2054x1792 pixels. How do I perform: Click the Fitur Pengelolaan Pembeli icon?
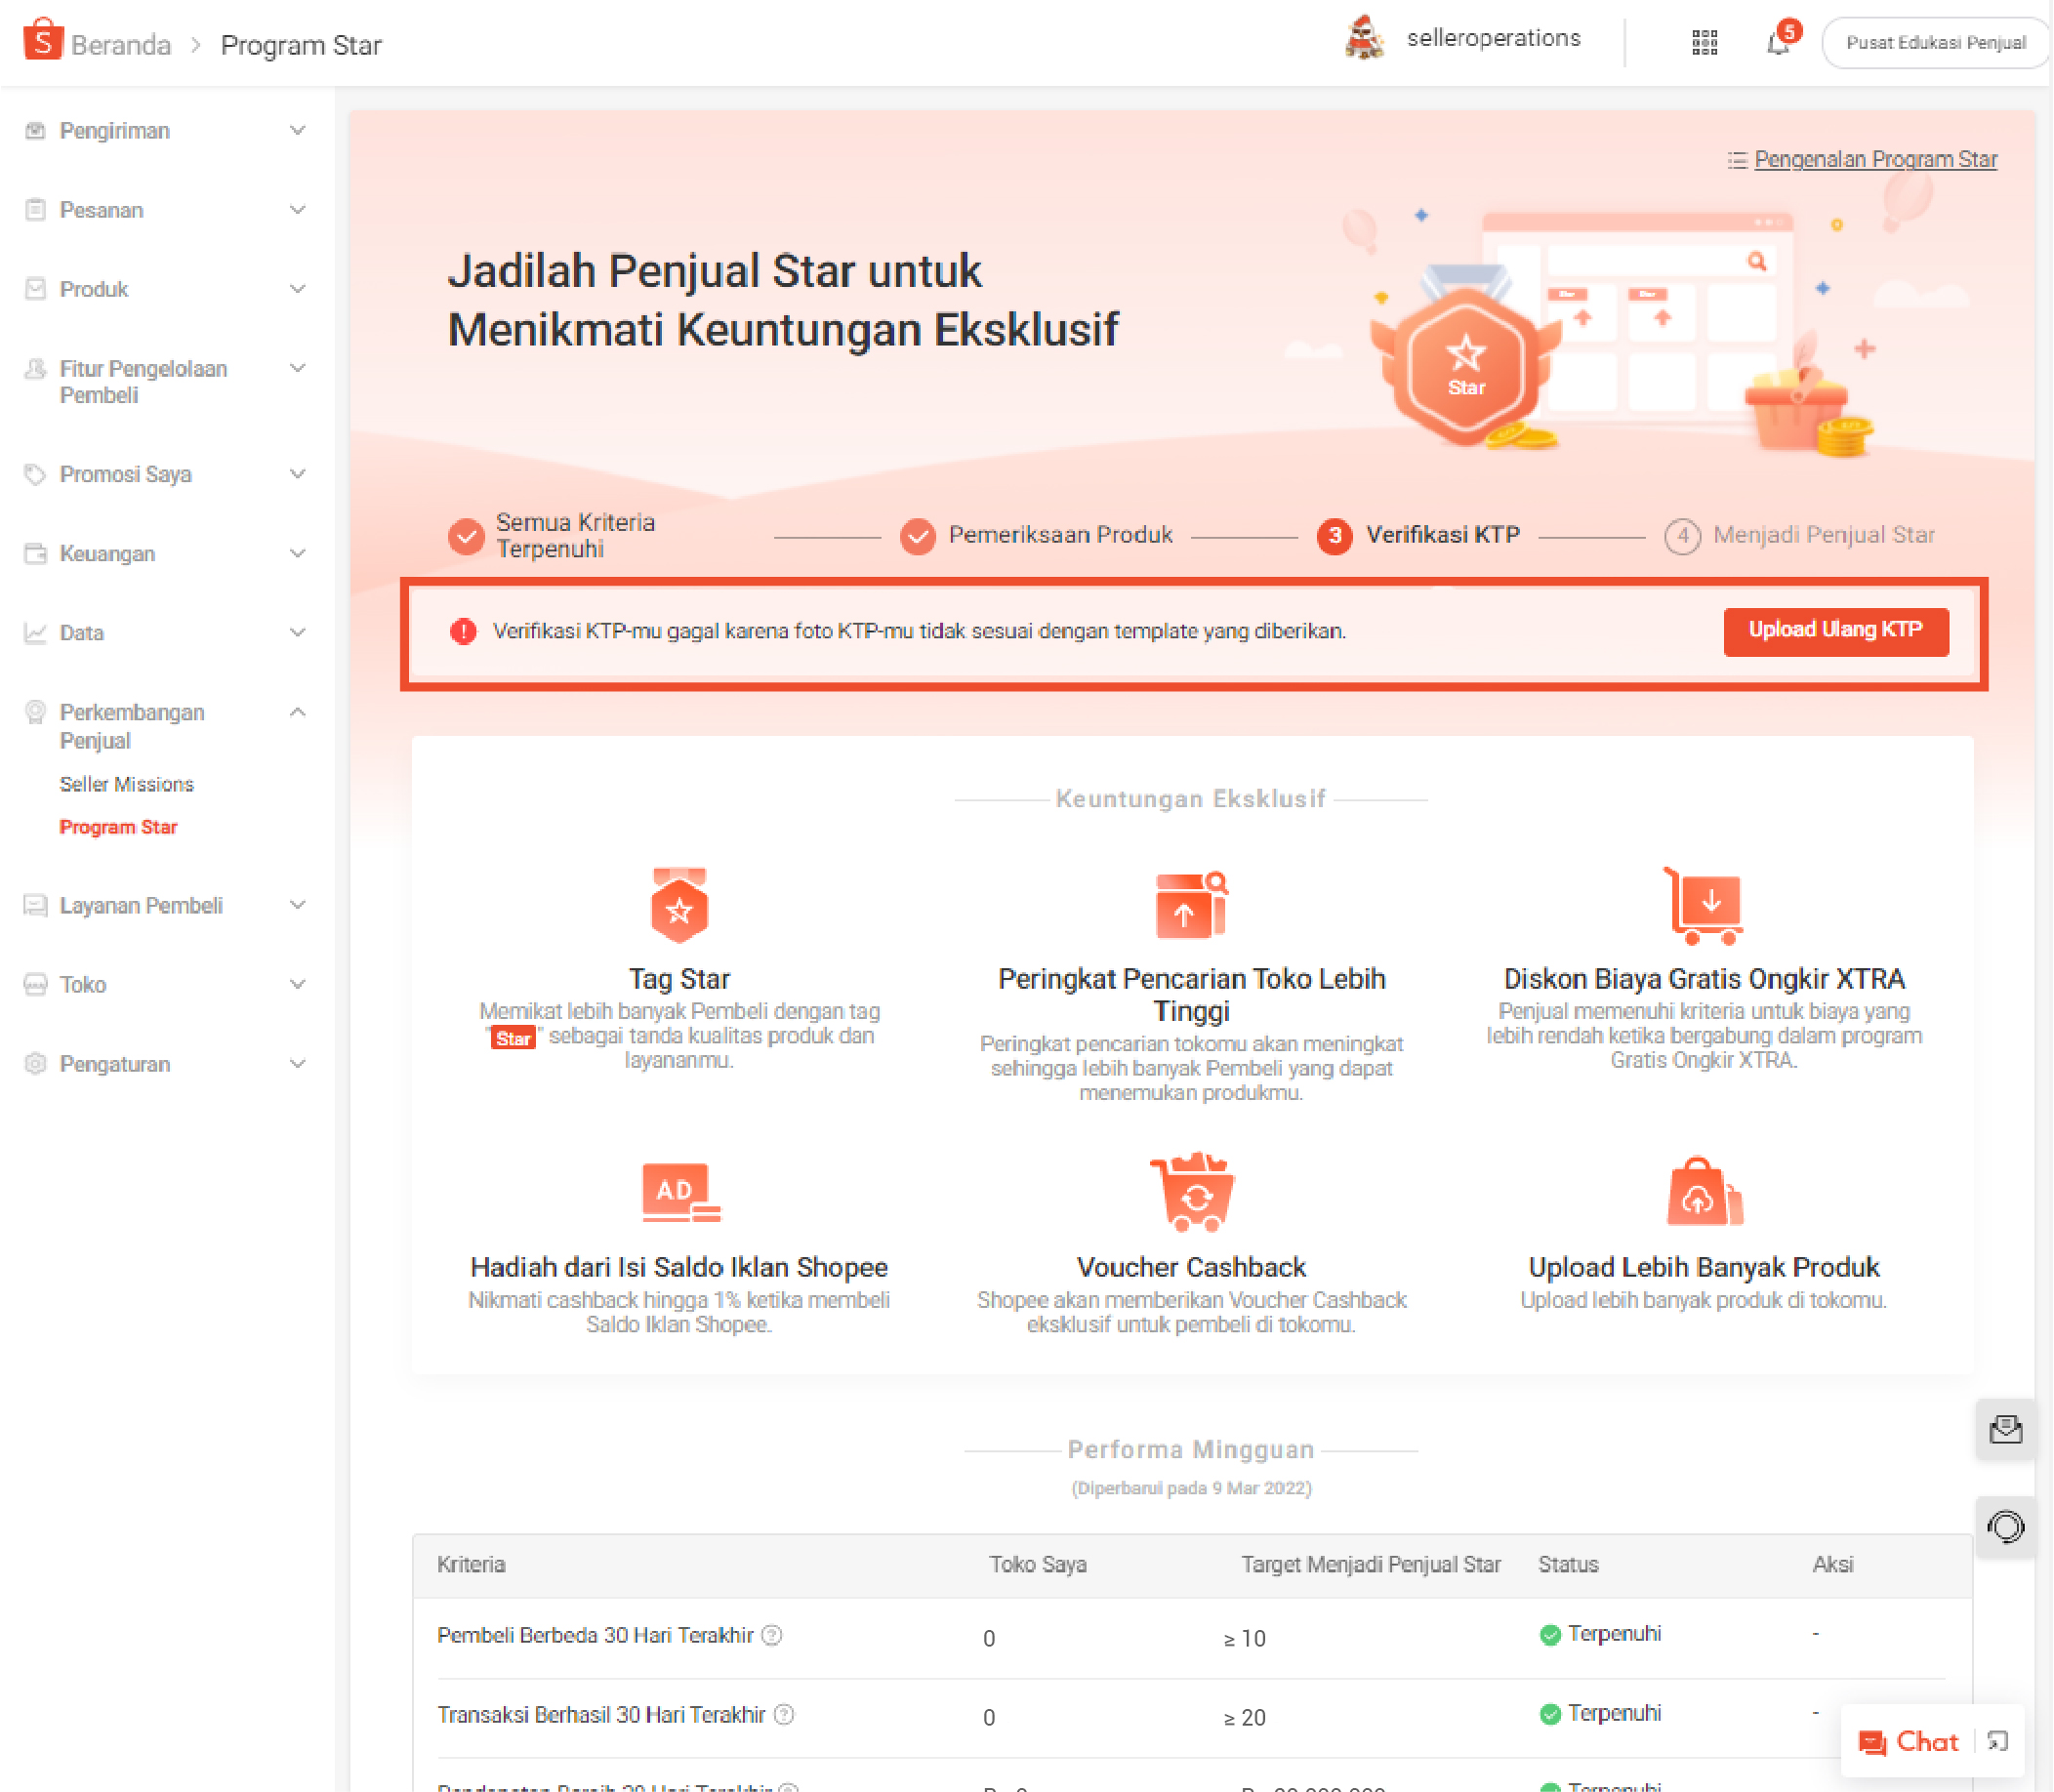coord(35,369)
